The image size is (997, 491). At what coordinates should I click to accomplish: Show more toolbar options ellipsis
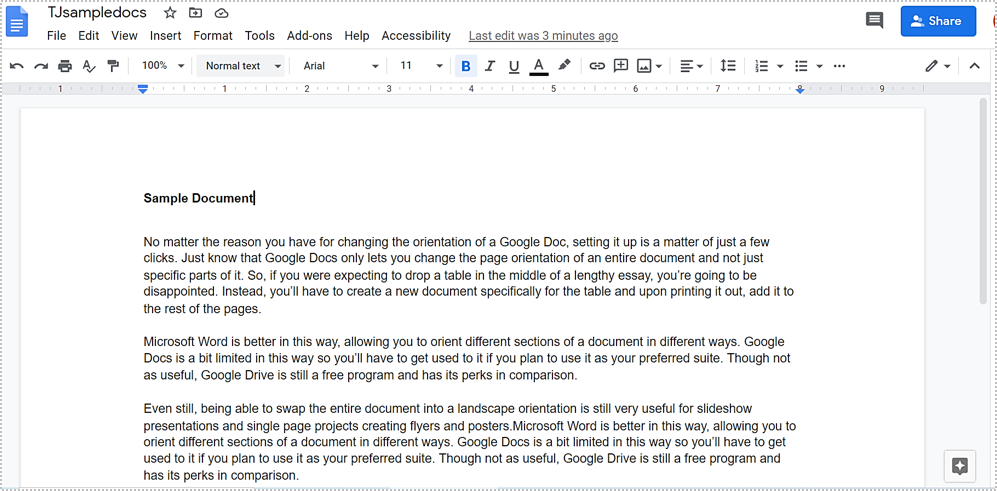tap(839, 66)
